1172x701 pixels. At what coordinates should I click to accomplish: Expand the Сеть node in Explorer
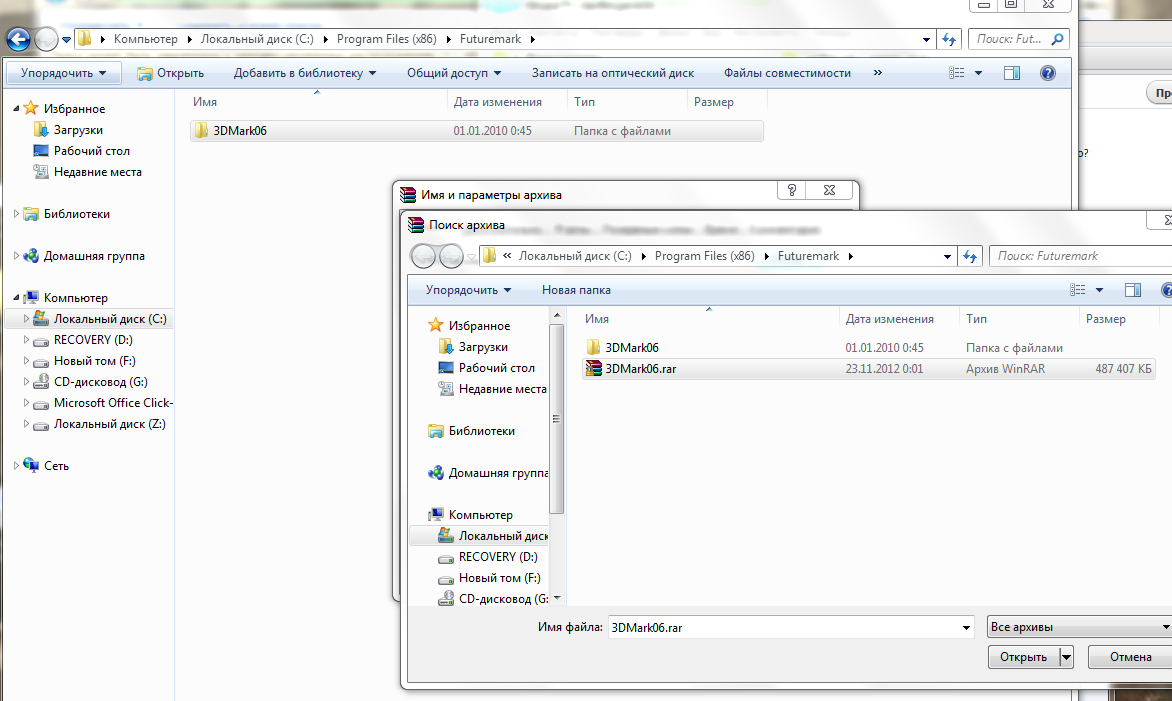coord(16,466)
